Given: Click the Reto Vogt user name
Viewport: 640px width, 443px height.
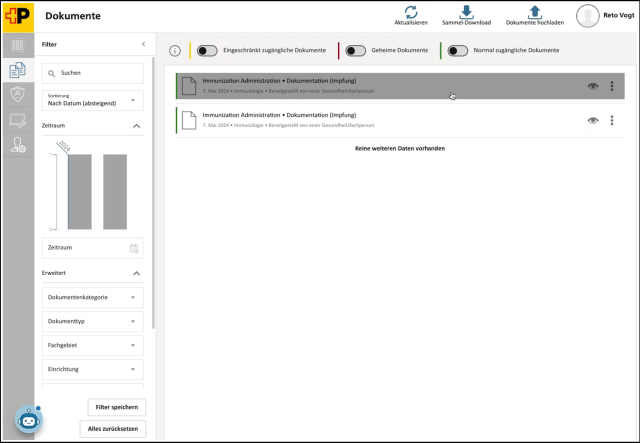Looking at the screenshot, I should click(x=619, y=15).
